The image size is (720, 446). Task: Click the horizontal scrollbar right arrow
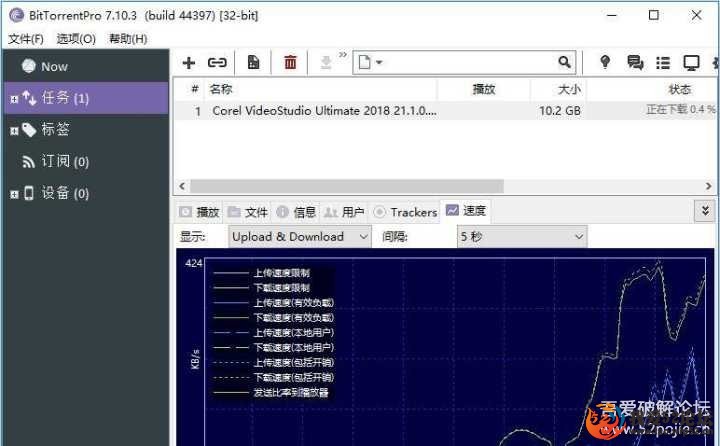click(709, 186)
